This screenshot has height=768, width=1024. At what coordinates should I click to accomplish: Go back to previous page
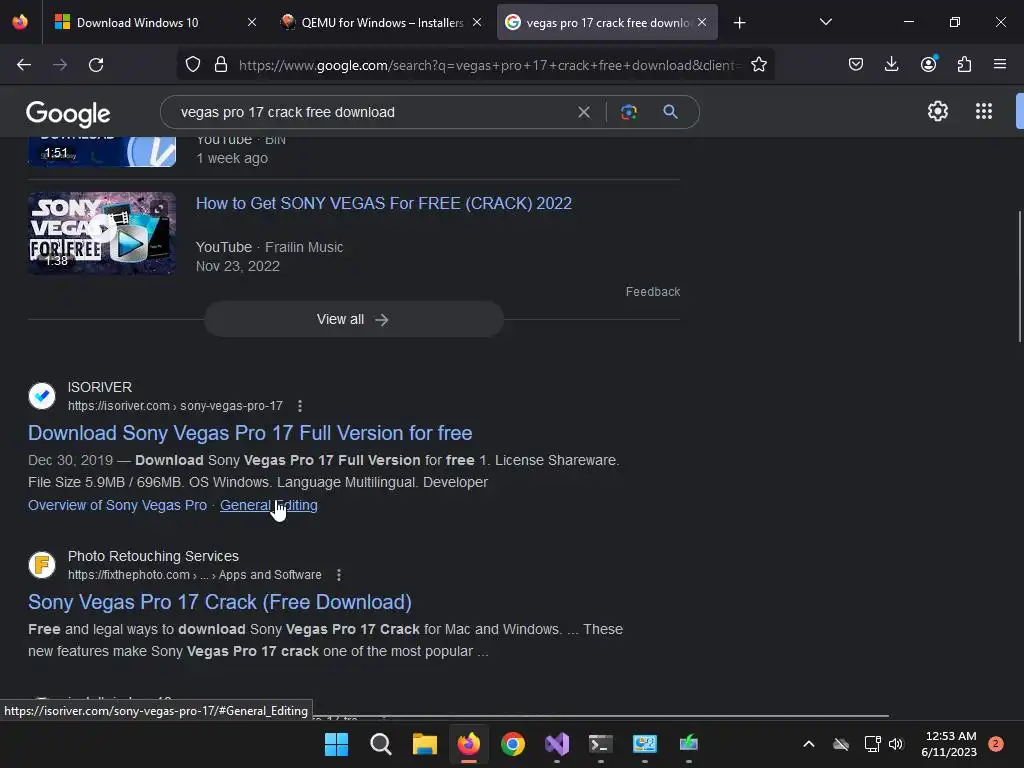(24, 65)
